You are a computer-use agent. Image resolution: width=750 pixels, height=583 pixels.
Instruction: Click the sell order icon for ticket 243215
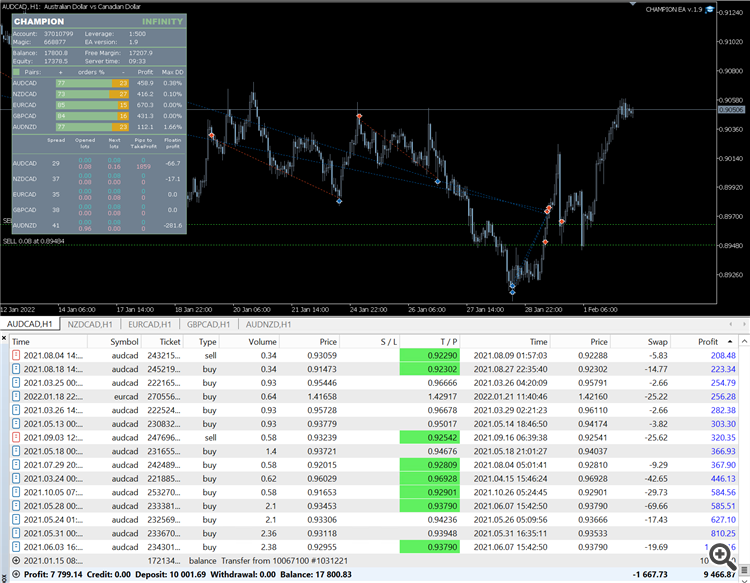coord(16,355)
